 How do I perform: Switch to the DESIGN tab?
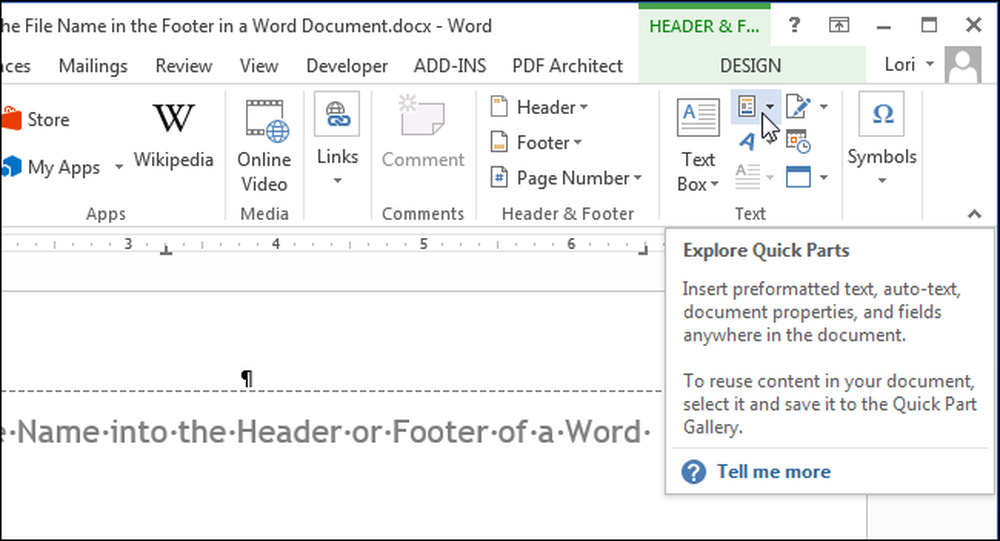tap(751, 66)
